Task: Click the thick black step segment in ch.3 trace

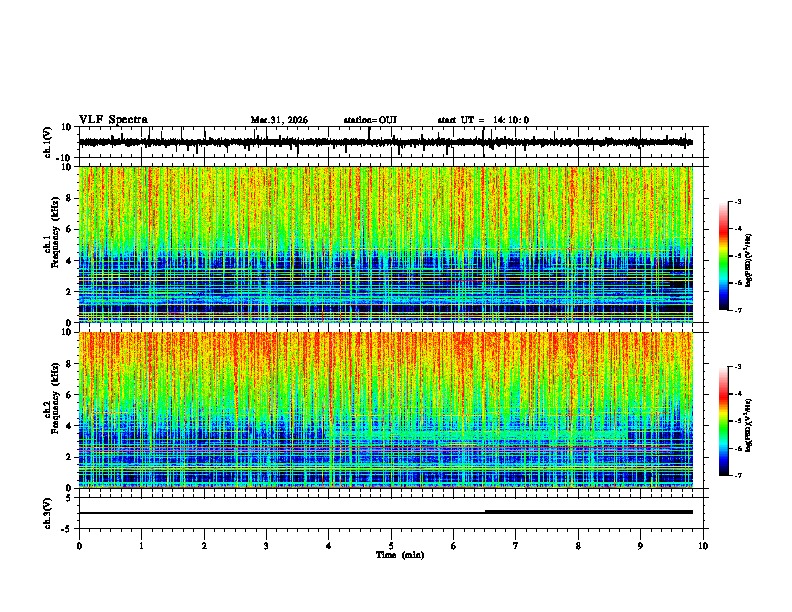Action: click(x=589, y=512)
